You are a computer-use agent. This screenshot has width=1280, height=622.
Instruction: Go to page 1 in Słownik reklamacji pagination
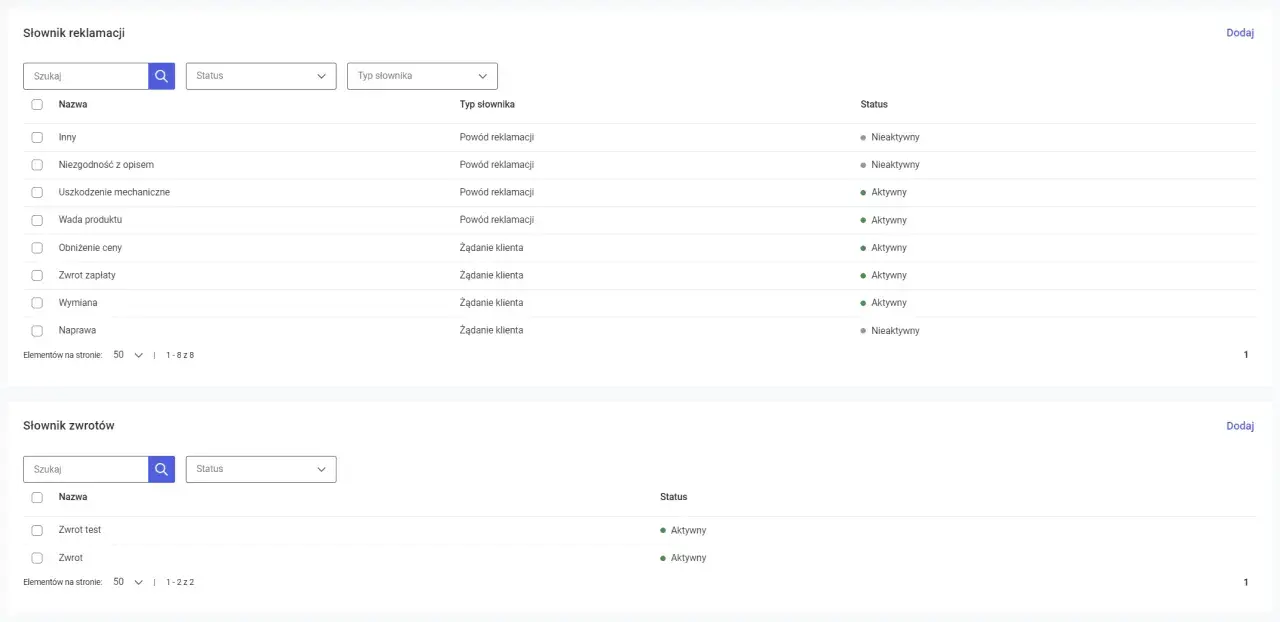(1246, 355)
